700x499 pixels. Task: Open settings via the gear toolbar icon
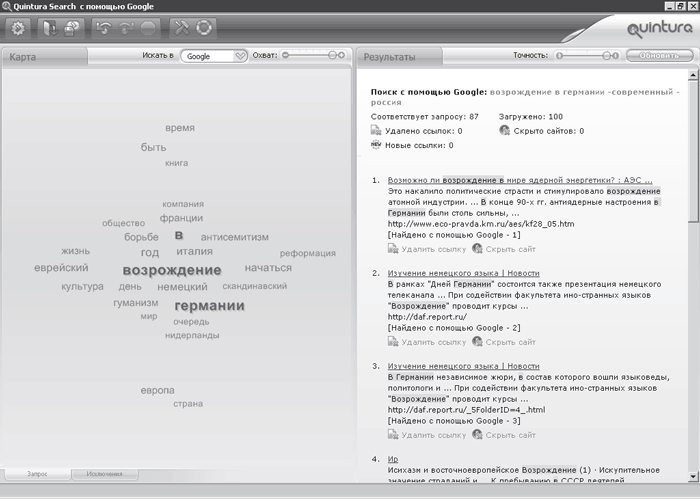tap(17, 28)
